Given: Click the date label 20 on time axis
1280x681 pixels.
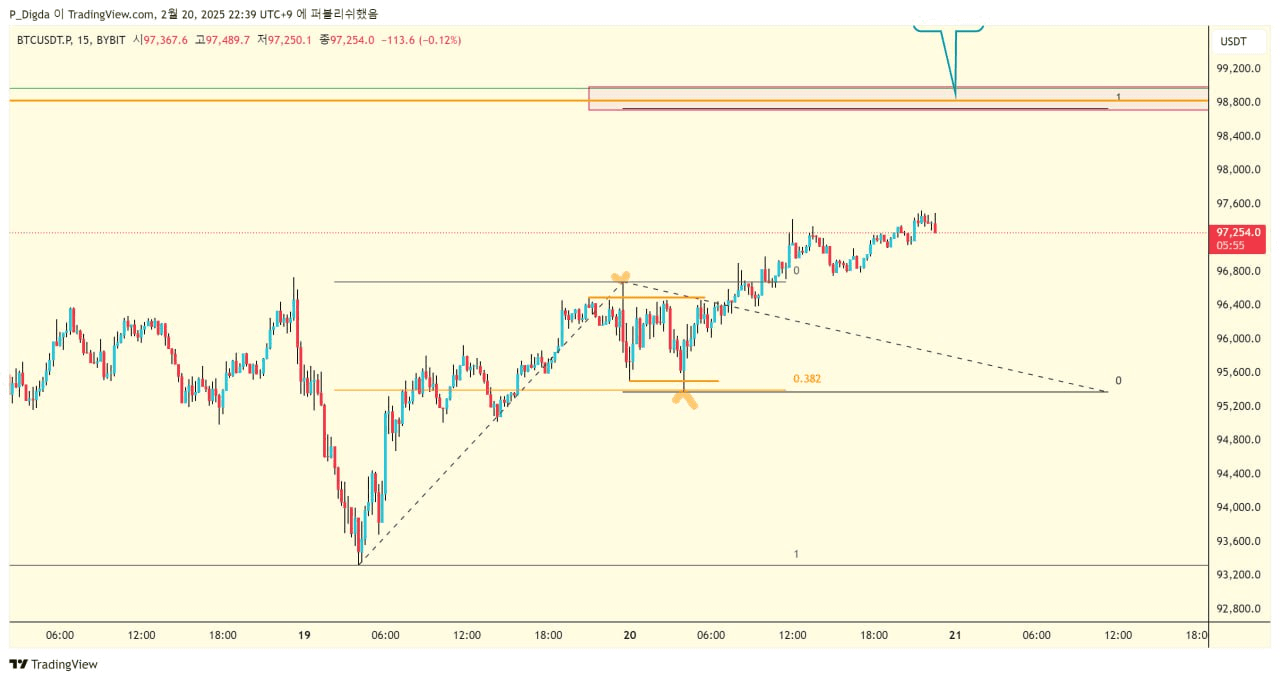Looking at the screenshot, I should coord(630,635).
